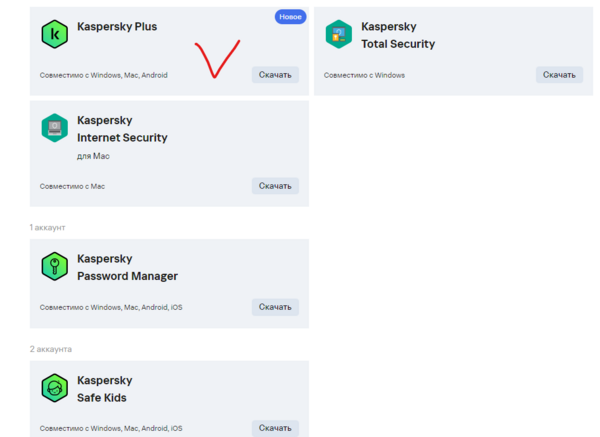Click the Kaspersky Plus green hexagon icon
The width and height of the screenshot is (600, 437).
click(x=54, y=34)
